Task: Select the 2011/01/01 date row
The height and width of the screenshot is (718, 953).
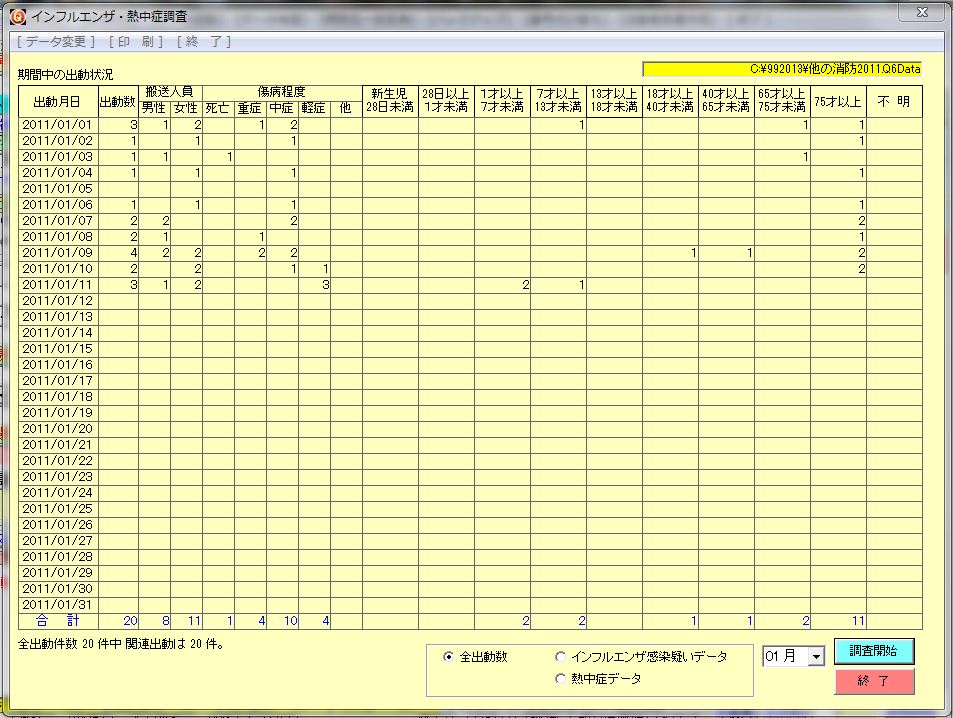Action: [57, 125]
